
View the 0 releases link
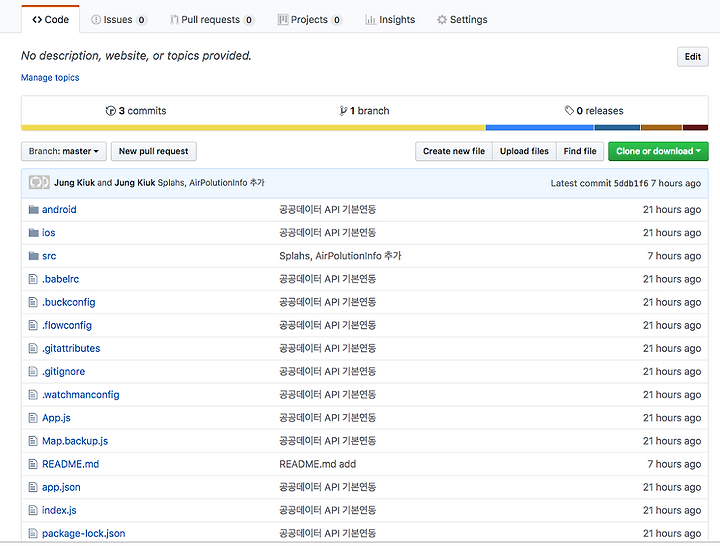coord(594,111)
